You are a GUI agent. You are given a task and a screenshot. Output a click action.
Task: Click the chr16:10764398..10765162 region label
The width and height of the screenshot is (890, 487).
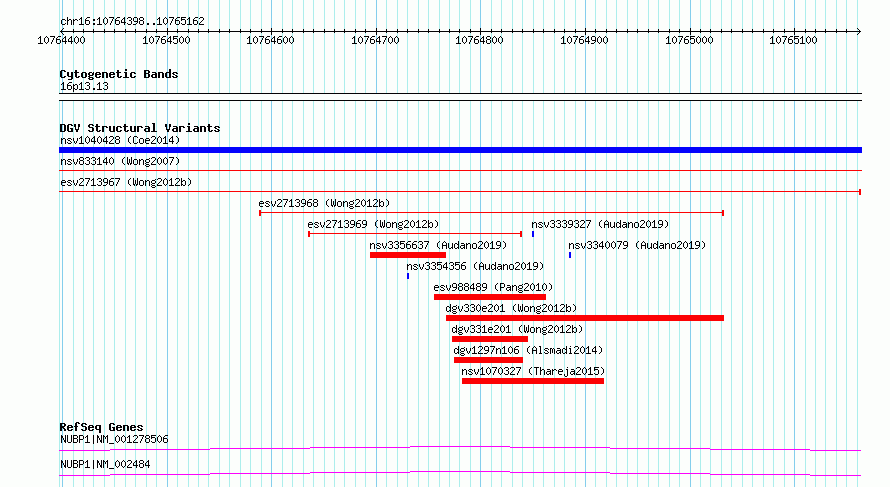coord(132,21)
